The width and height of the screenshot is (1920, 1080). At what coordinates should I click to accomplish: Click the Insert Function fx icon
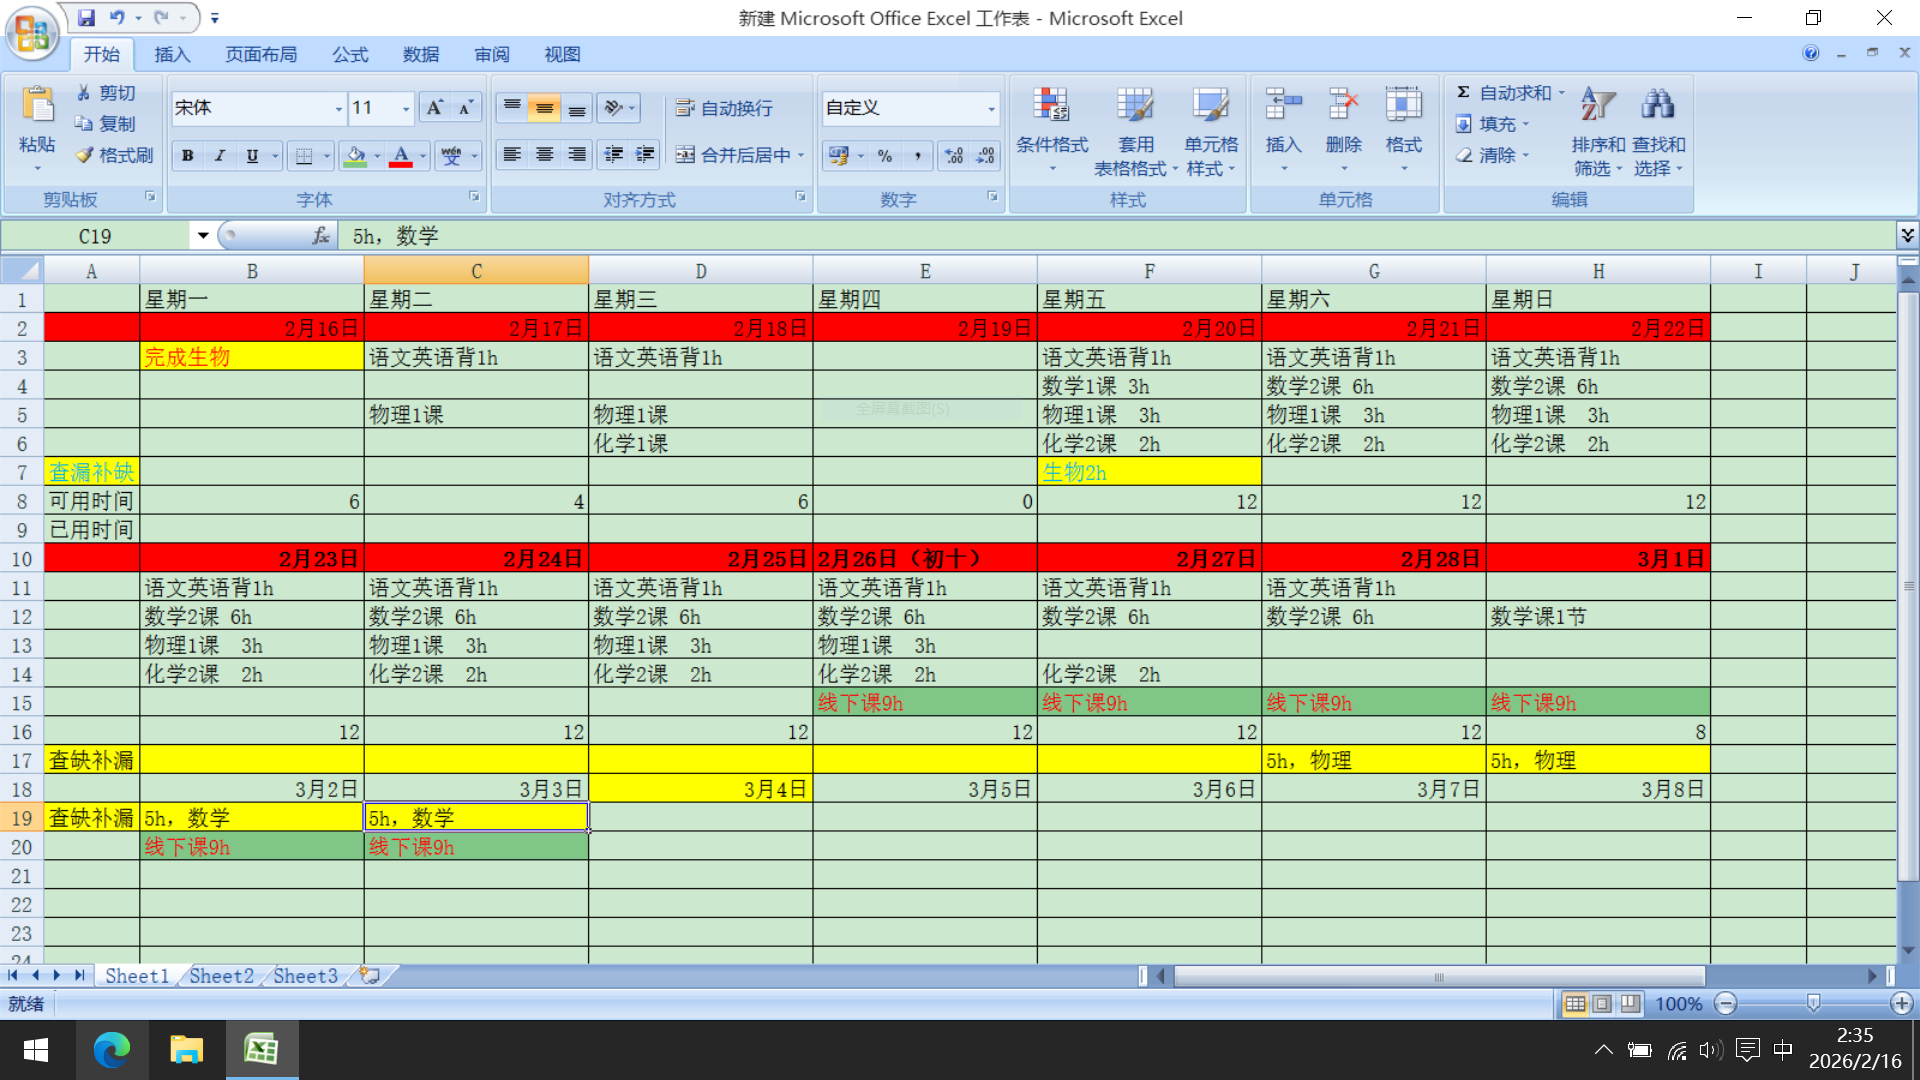click(x=320, y=236)
